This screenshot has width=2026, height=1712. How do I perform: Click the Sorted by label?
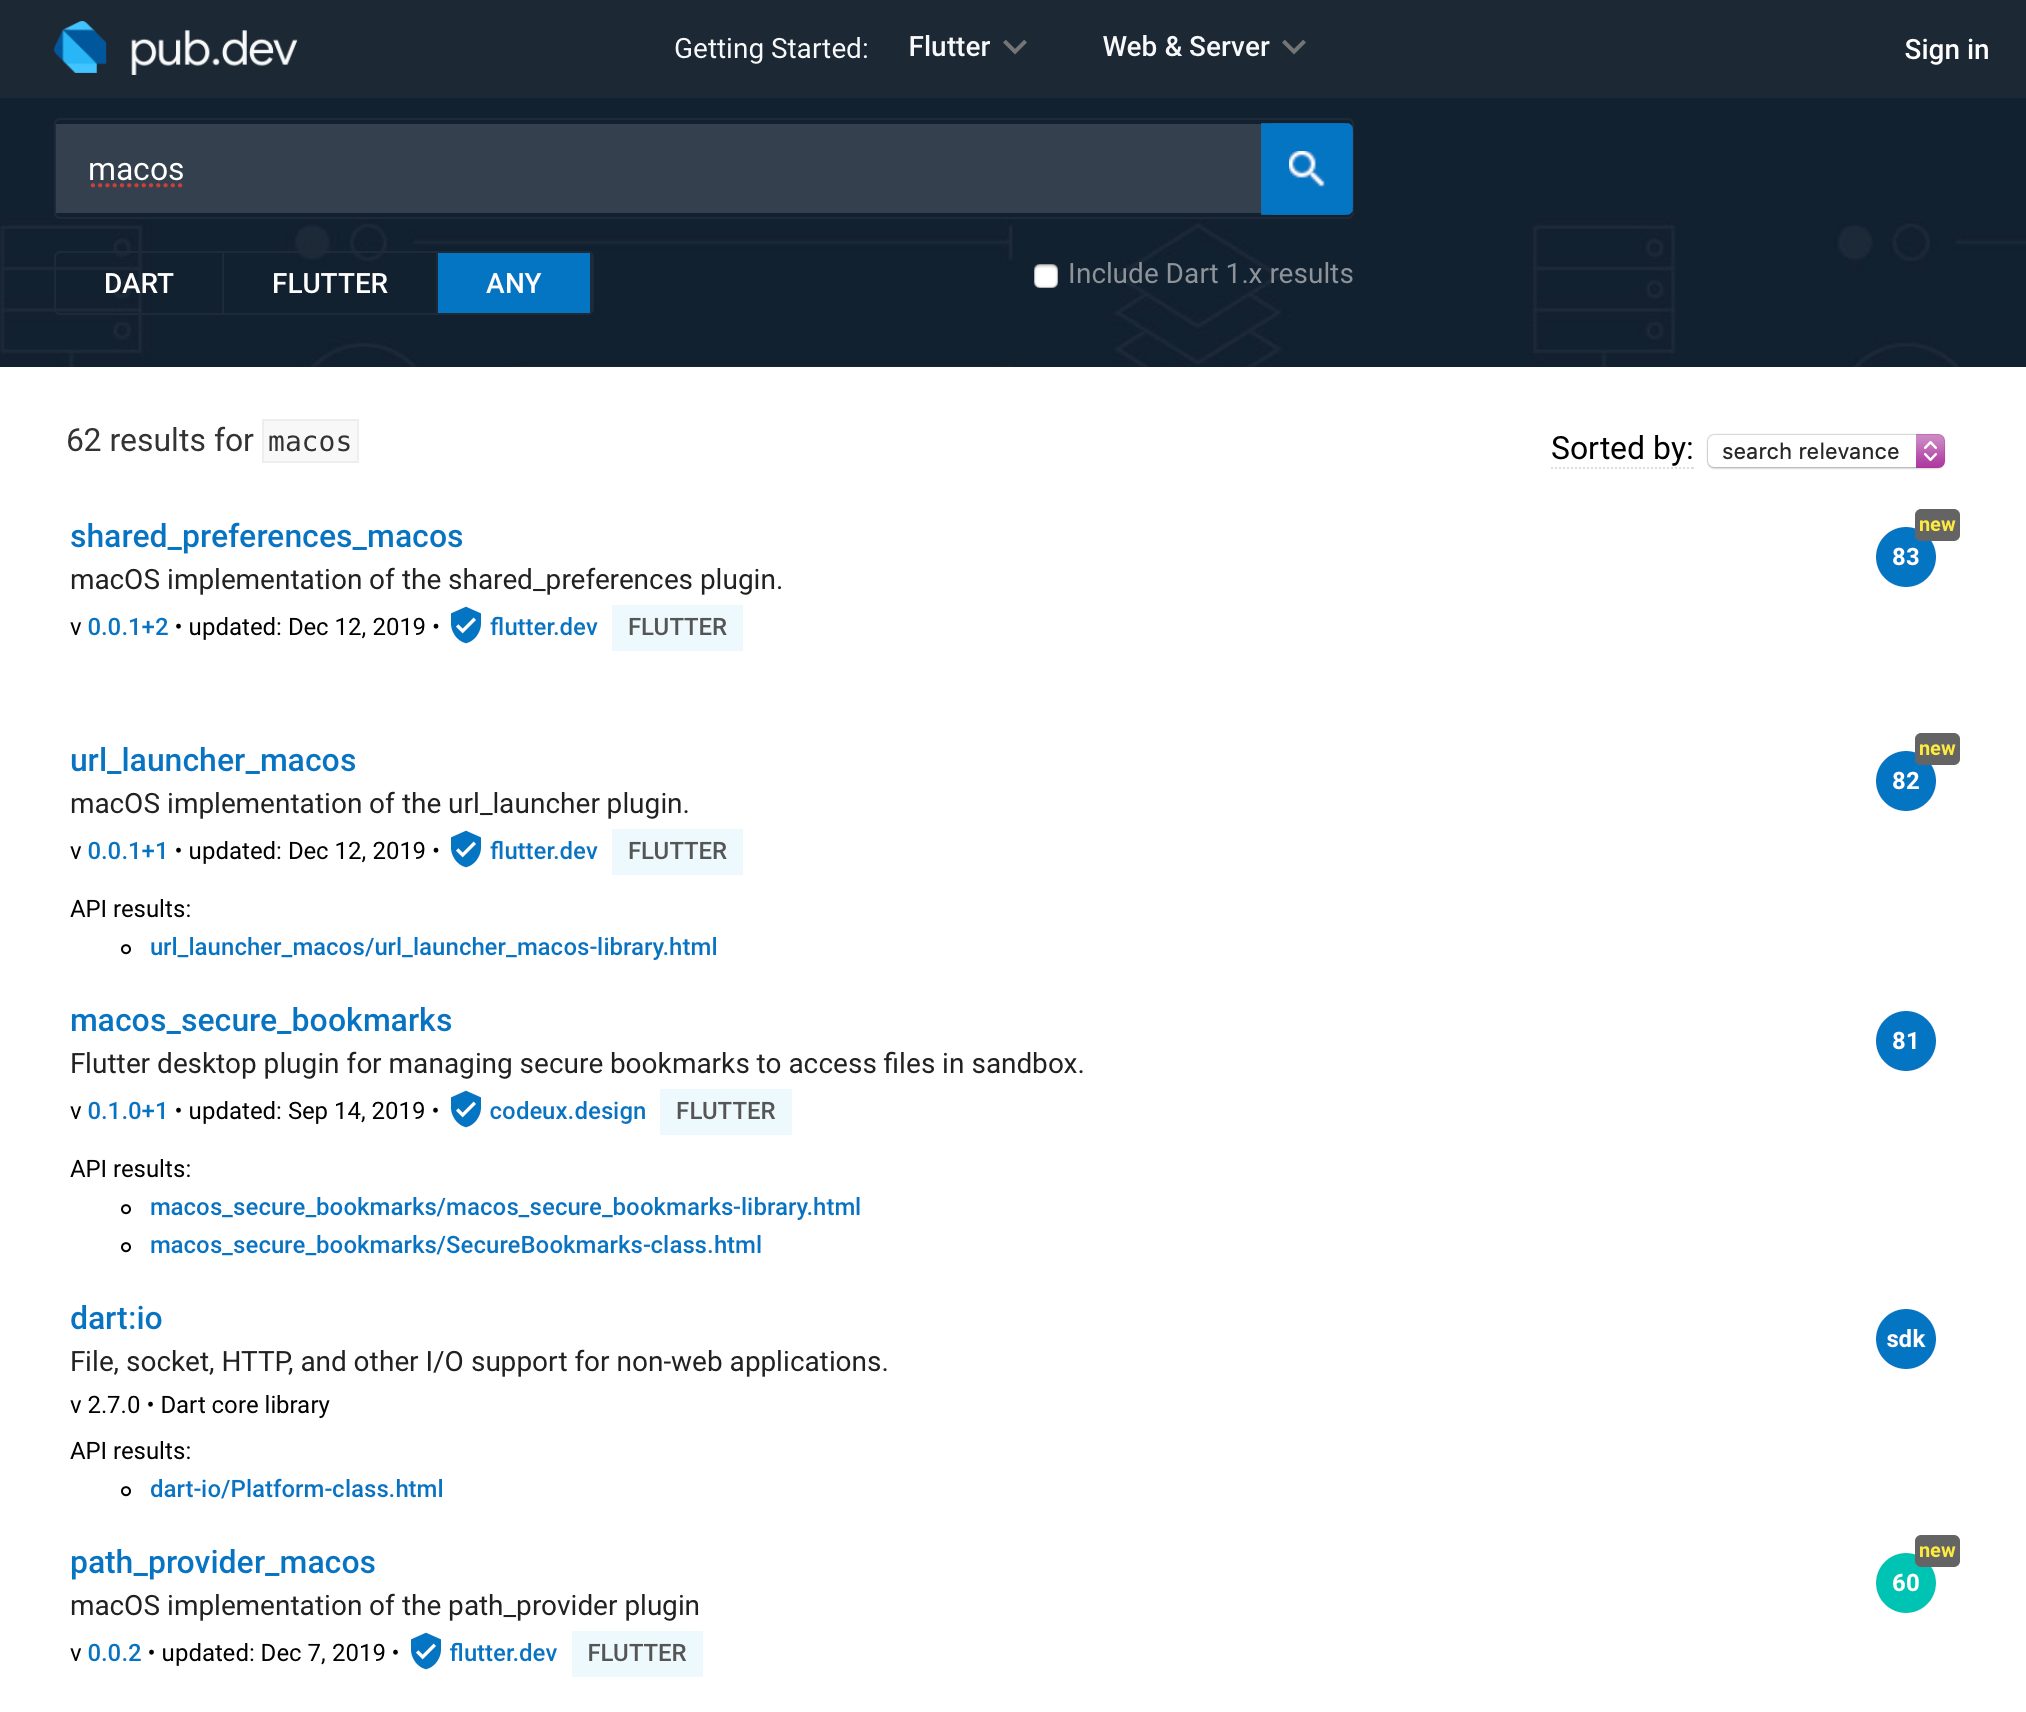pyautogui.click(x=1622, y=449)
